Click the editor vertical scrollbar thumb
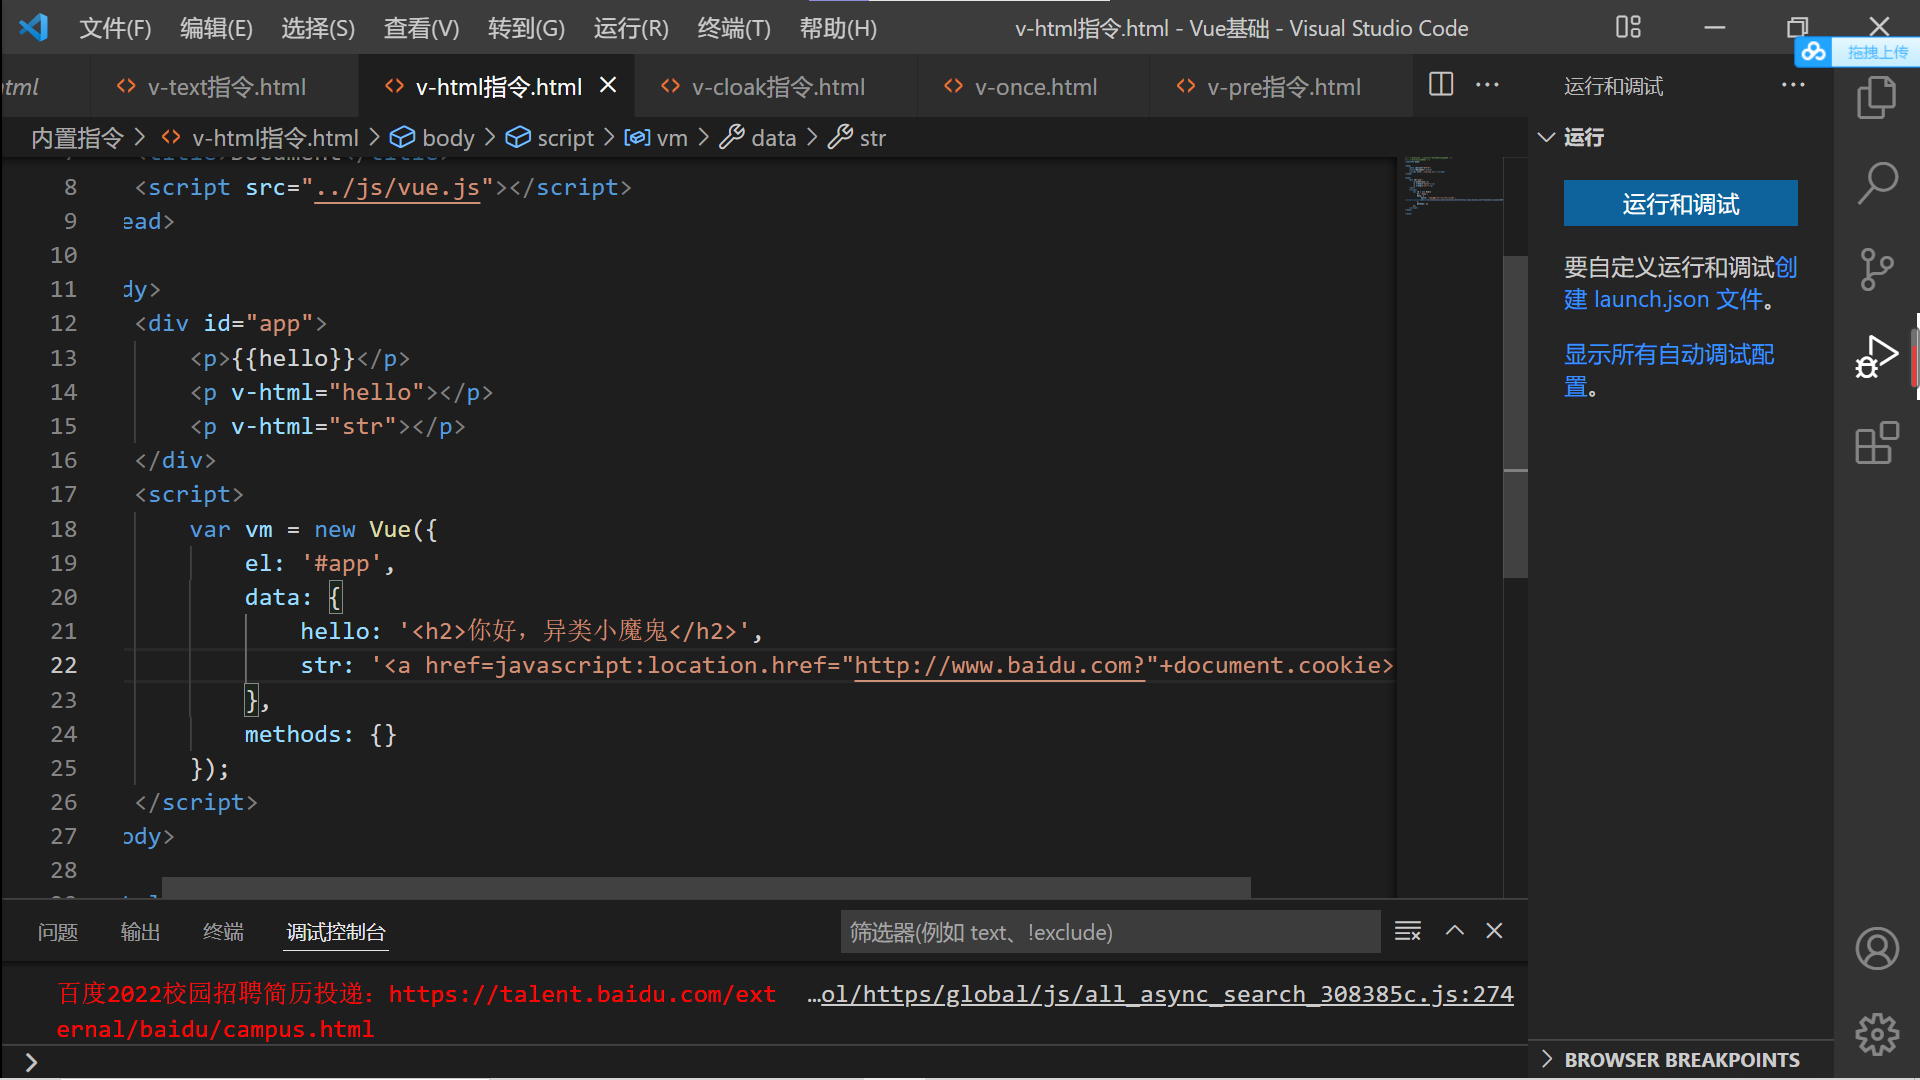The width and height of the screenshot is (1920, 1080). tap(1515, 417)
